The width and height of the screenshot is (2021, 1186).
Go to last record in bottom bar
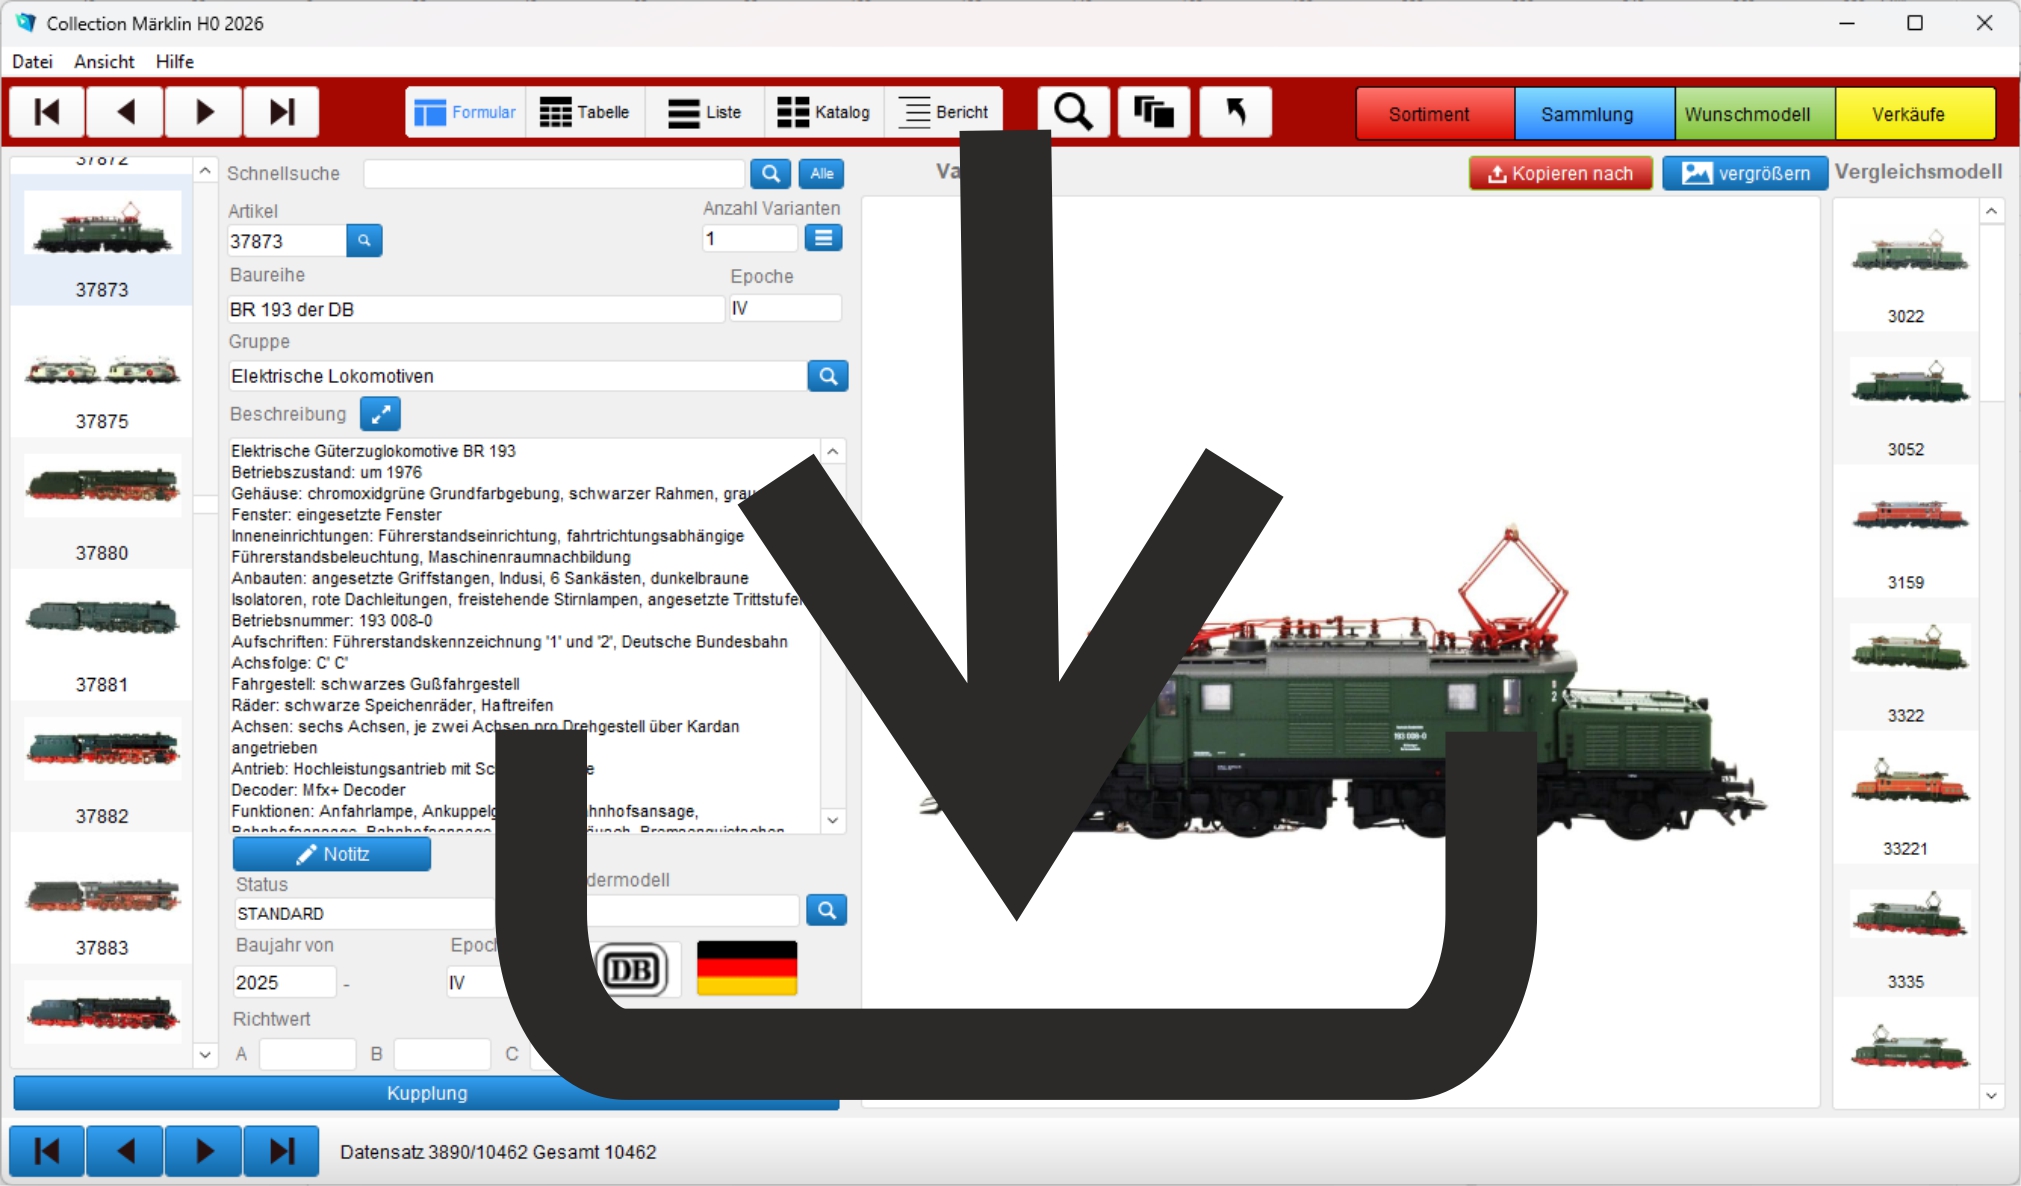282,1151
